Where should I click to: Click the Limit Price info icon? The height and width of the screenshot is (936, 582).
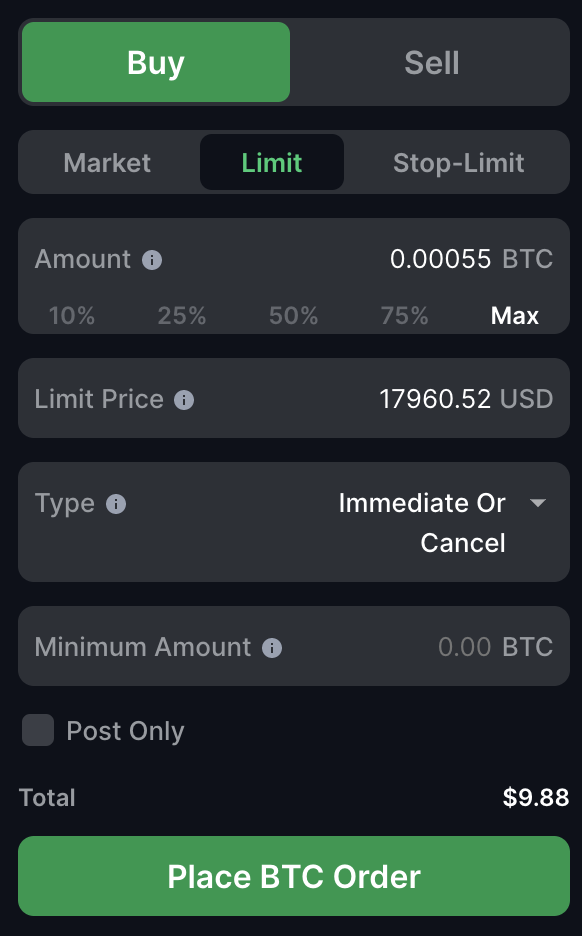184,400
